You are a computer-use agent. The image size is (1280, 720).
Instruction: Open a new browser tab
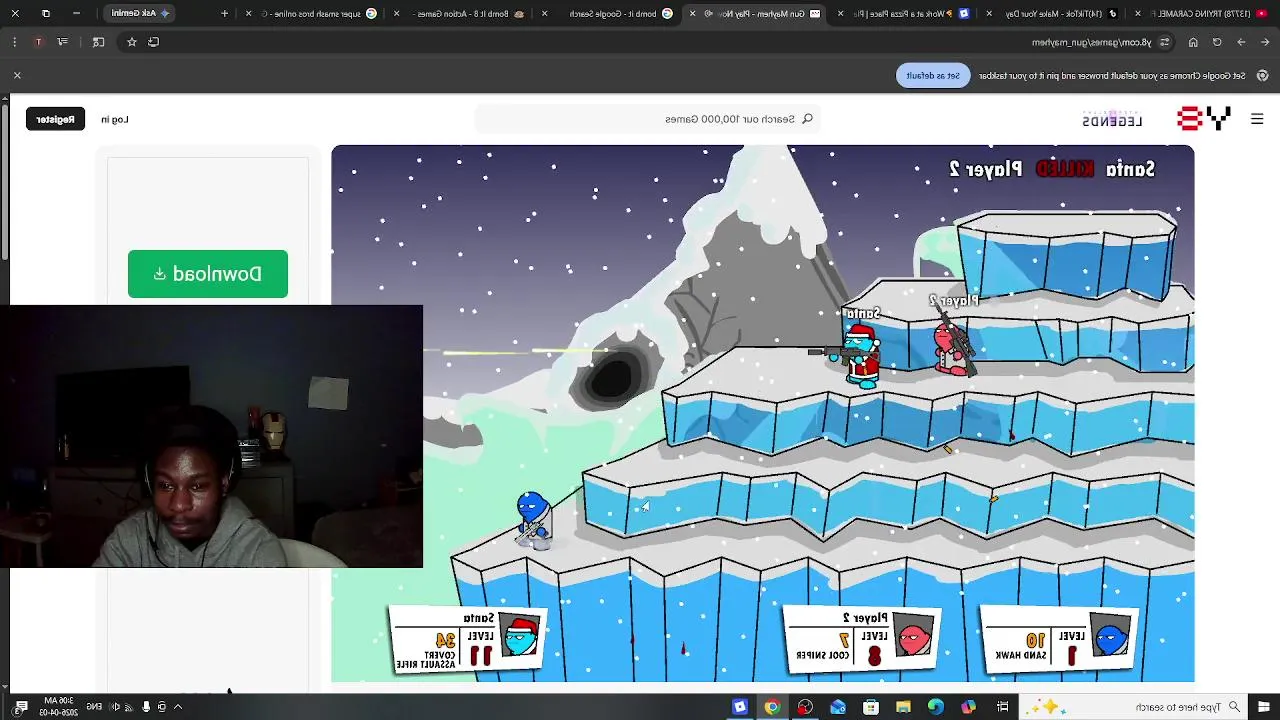(x=224, y=13)
